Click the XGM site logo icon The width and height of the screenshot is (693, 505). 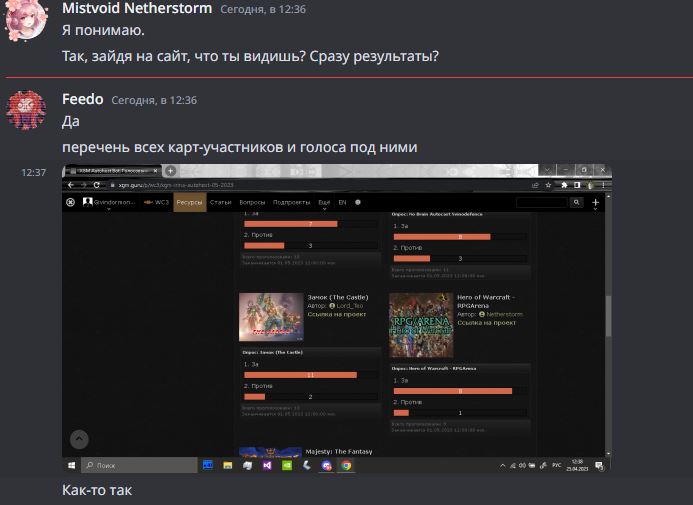click(70, 202)
